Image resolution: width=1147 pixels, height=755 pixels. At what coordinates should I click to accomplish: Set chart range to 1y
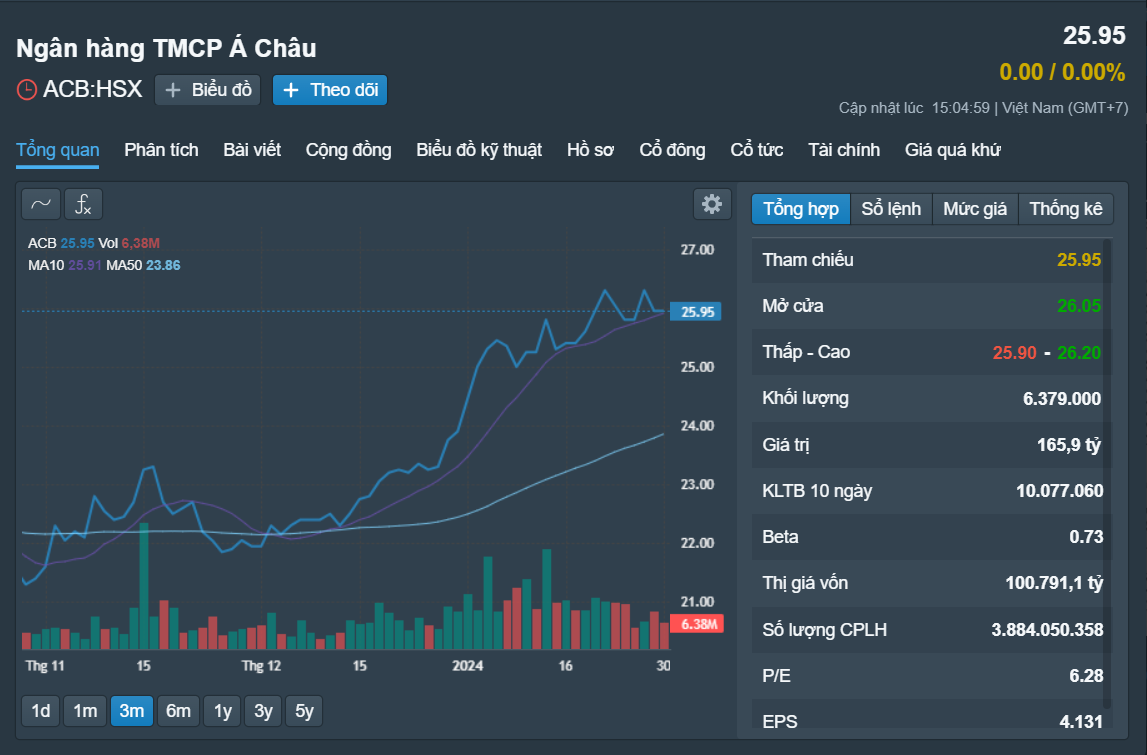point(223,711)
